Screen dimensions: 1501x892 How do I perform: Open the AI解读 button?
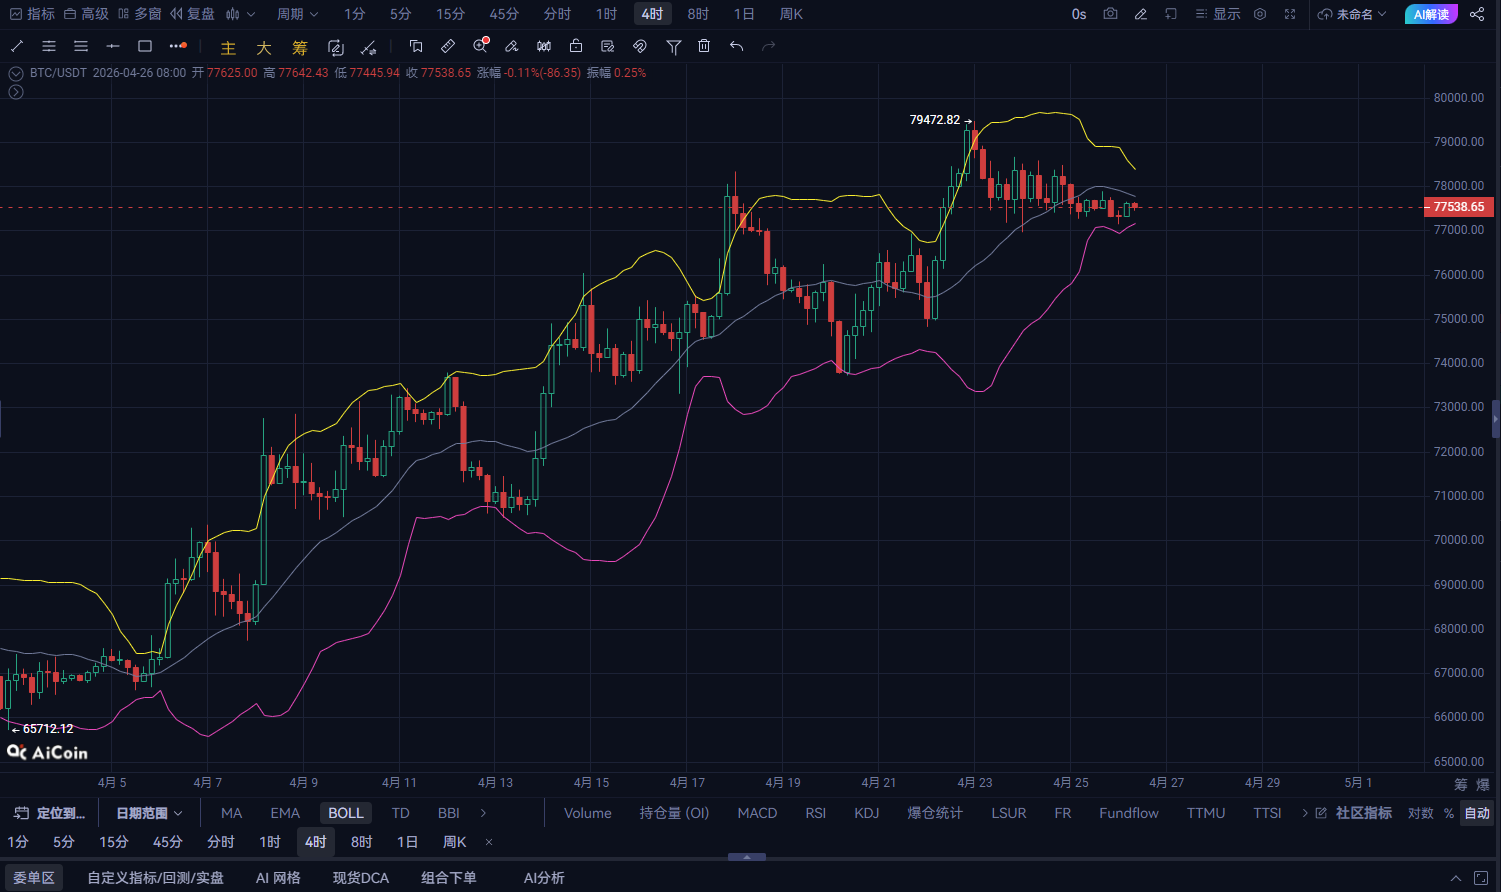coord(1431,14)
